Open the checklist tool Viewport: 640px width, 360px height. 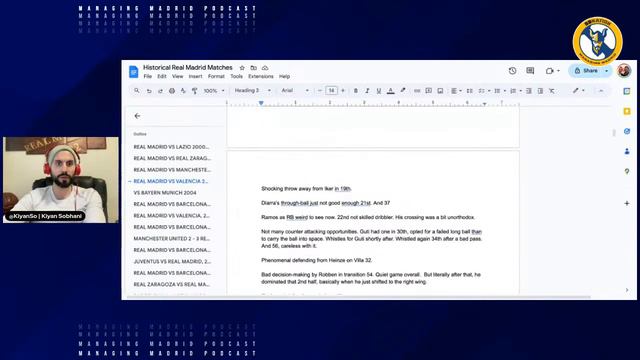pyautogui.click(x=483, y=91)
